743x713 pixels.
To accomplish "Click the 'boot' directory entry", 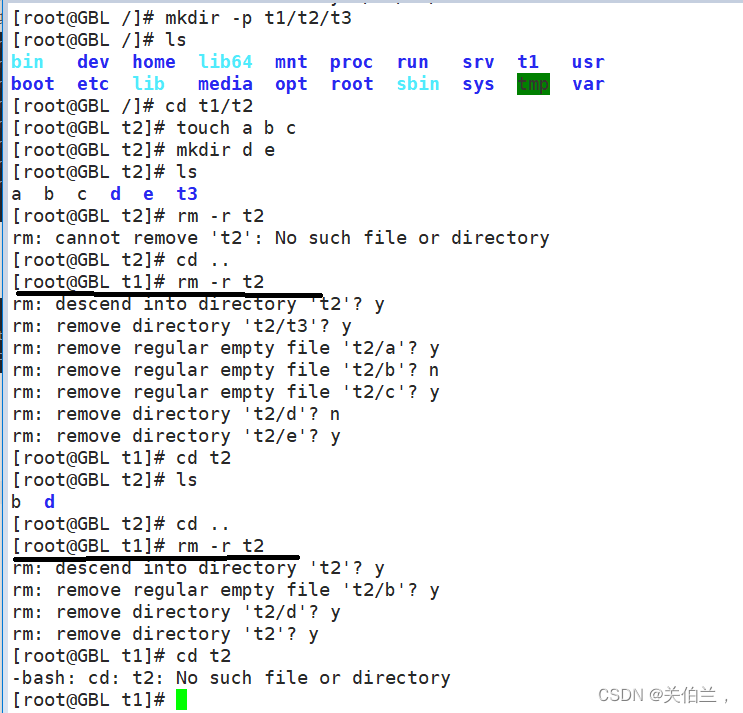I will [x=33, y=84].
